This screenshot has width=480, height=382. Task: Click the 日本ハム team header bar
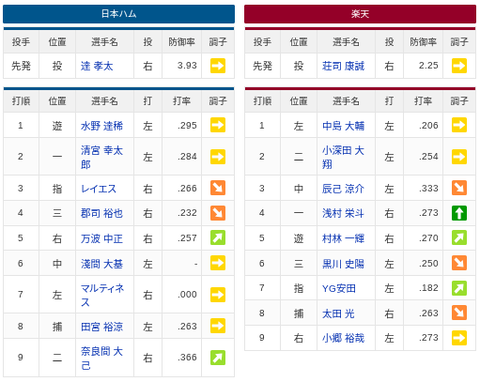coord(119,14)
